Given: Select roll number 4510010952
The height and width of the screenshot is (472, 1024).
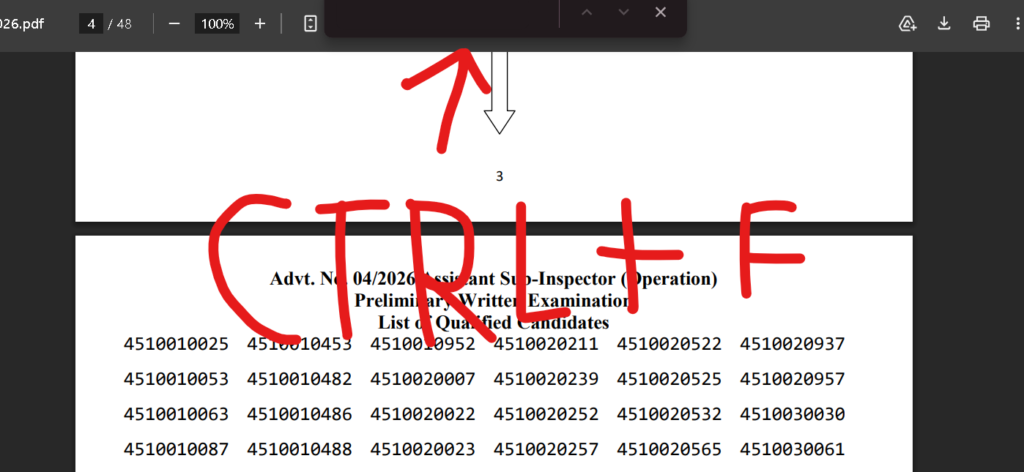Looking at the screenshot, I should pos(423,344).
